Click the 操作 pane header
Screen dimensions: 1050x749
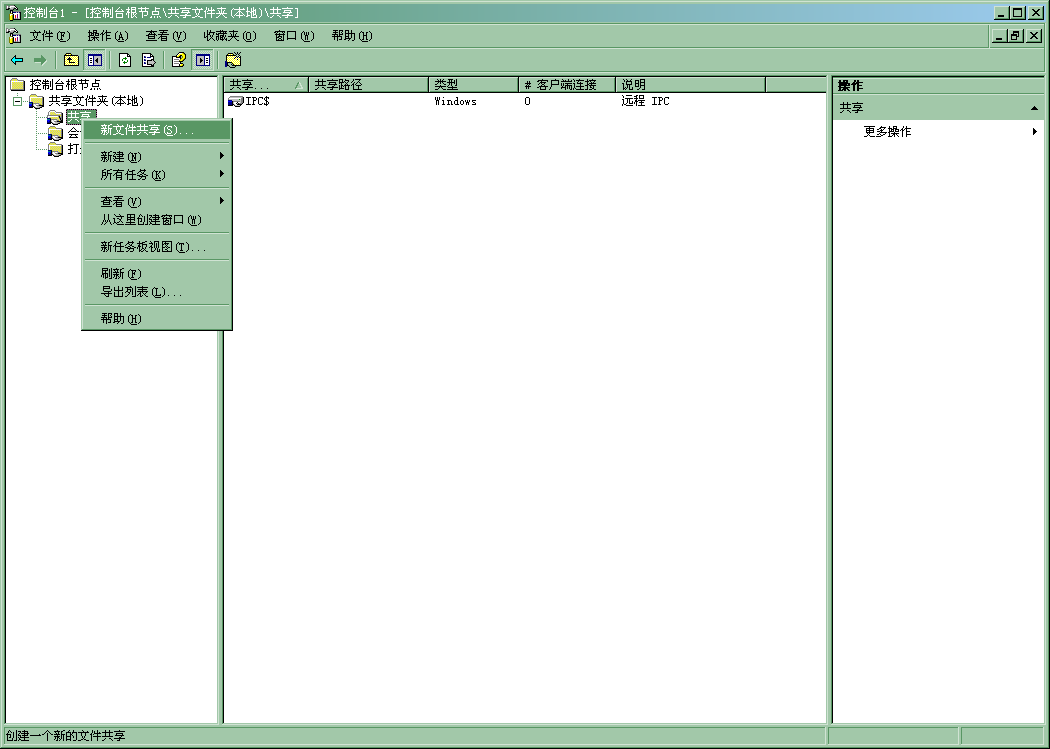pyautogui.click(x=938, y=86)
